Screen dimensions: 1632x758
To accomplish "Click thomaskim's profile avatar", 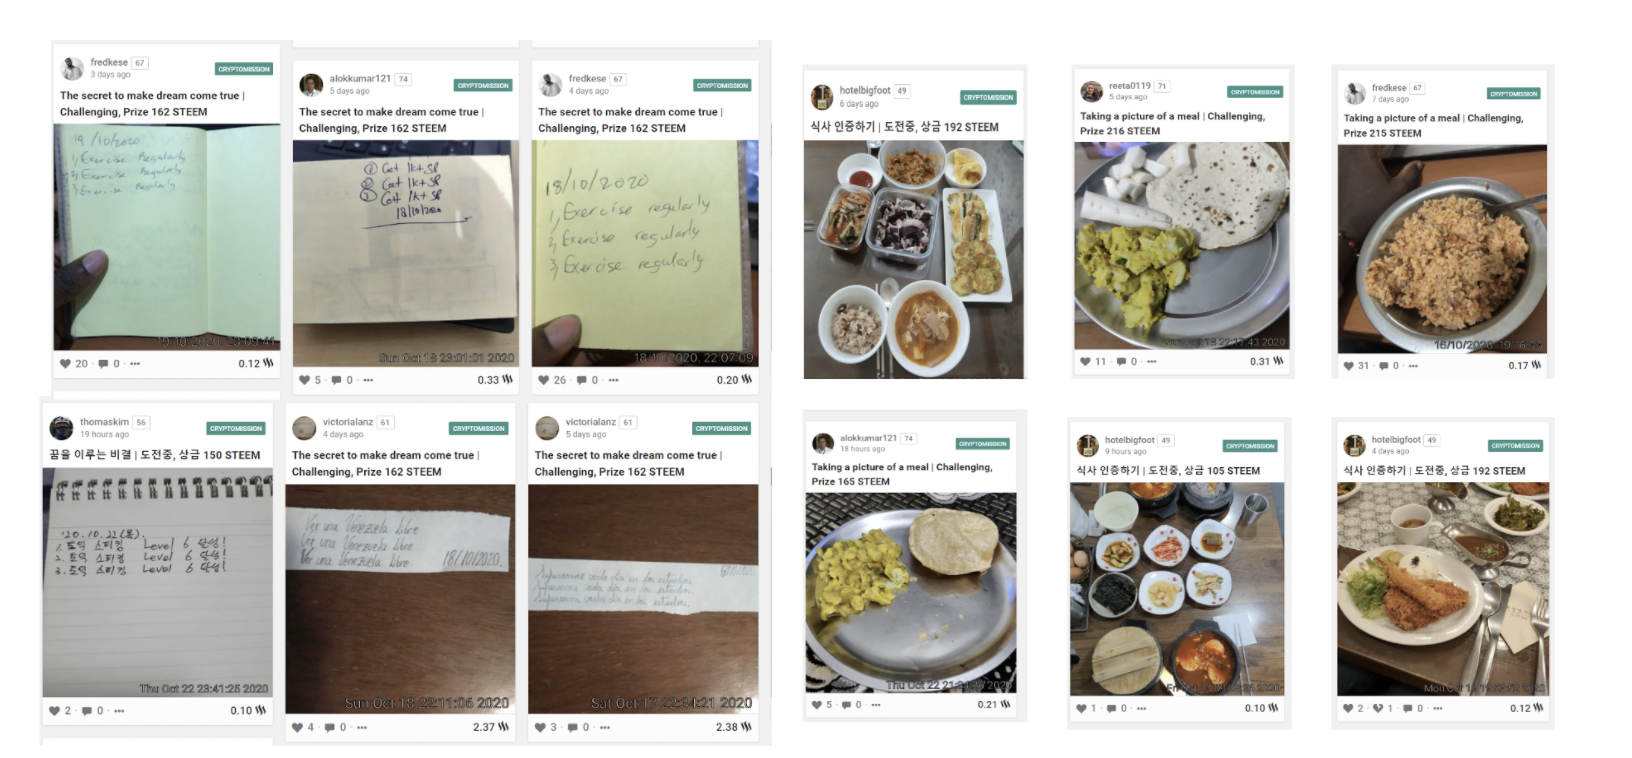I will click(62, 428).
